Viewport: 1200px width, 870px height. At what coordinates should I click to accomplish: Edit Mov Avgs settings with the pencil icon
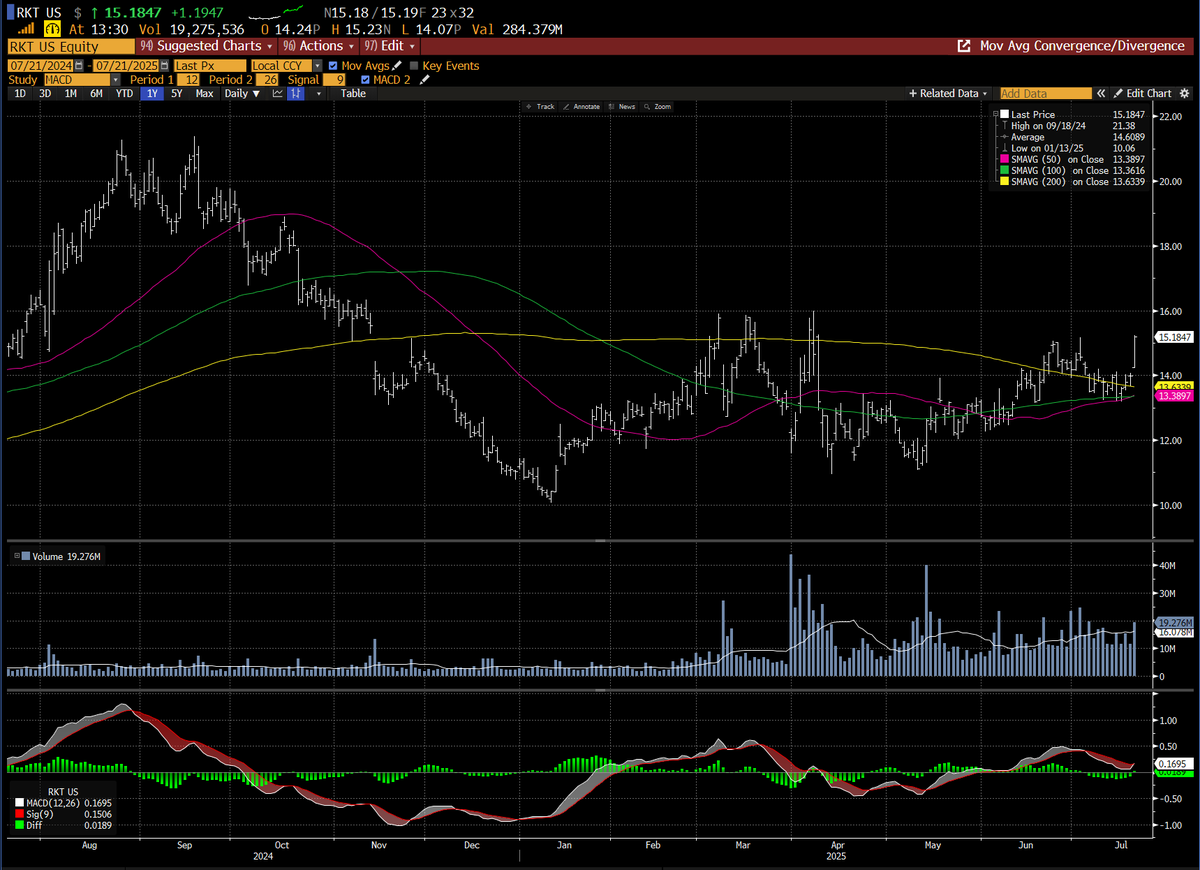click(397, 66)
